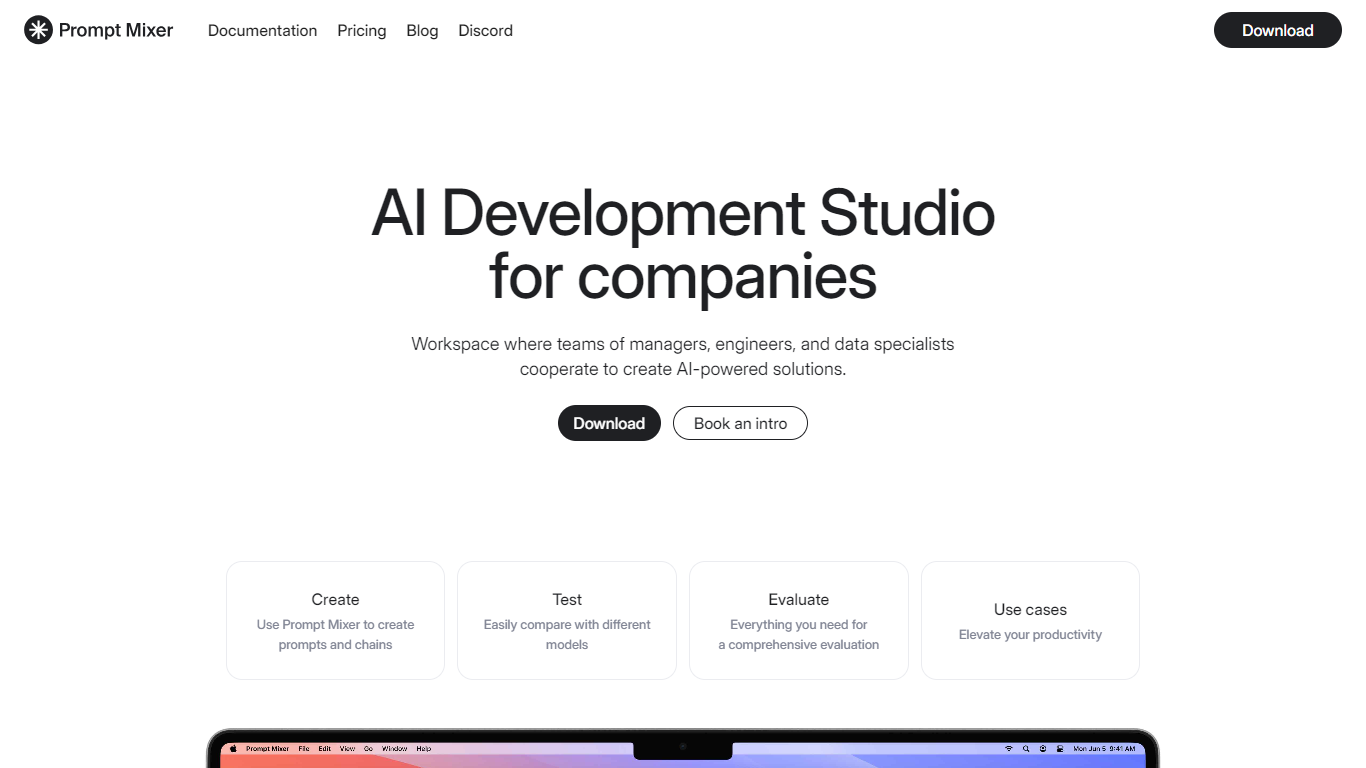Screen dimensions: 1366x768
Task: Click the Prompt Mixer brand name
Action: [x=116, y=31]
